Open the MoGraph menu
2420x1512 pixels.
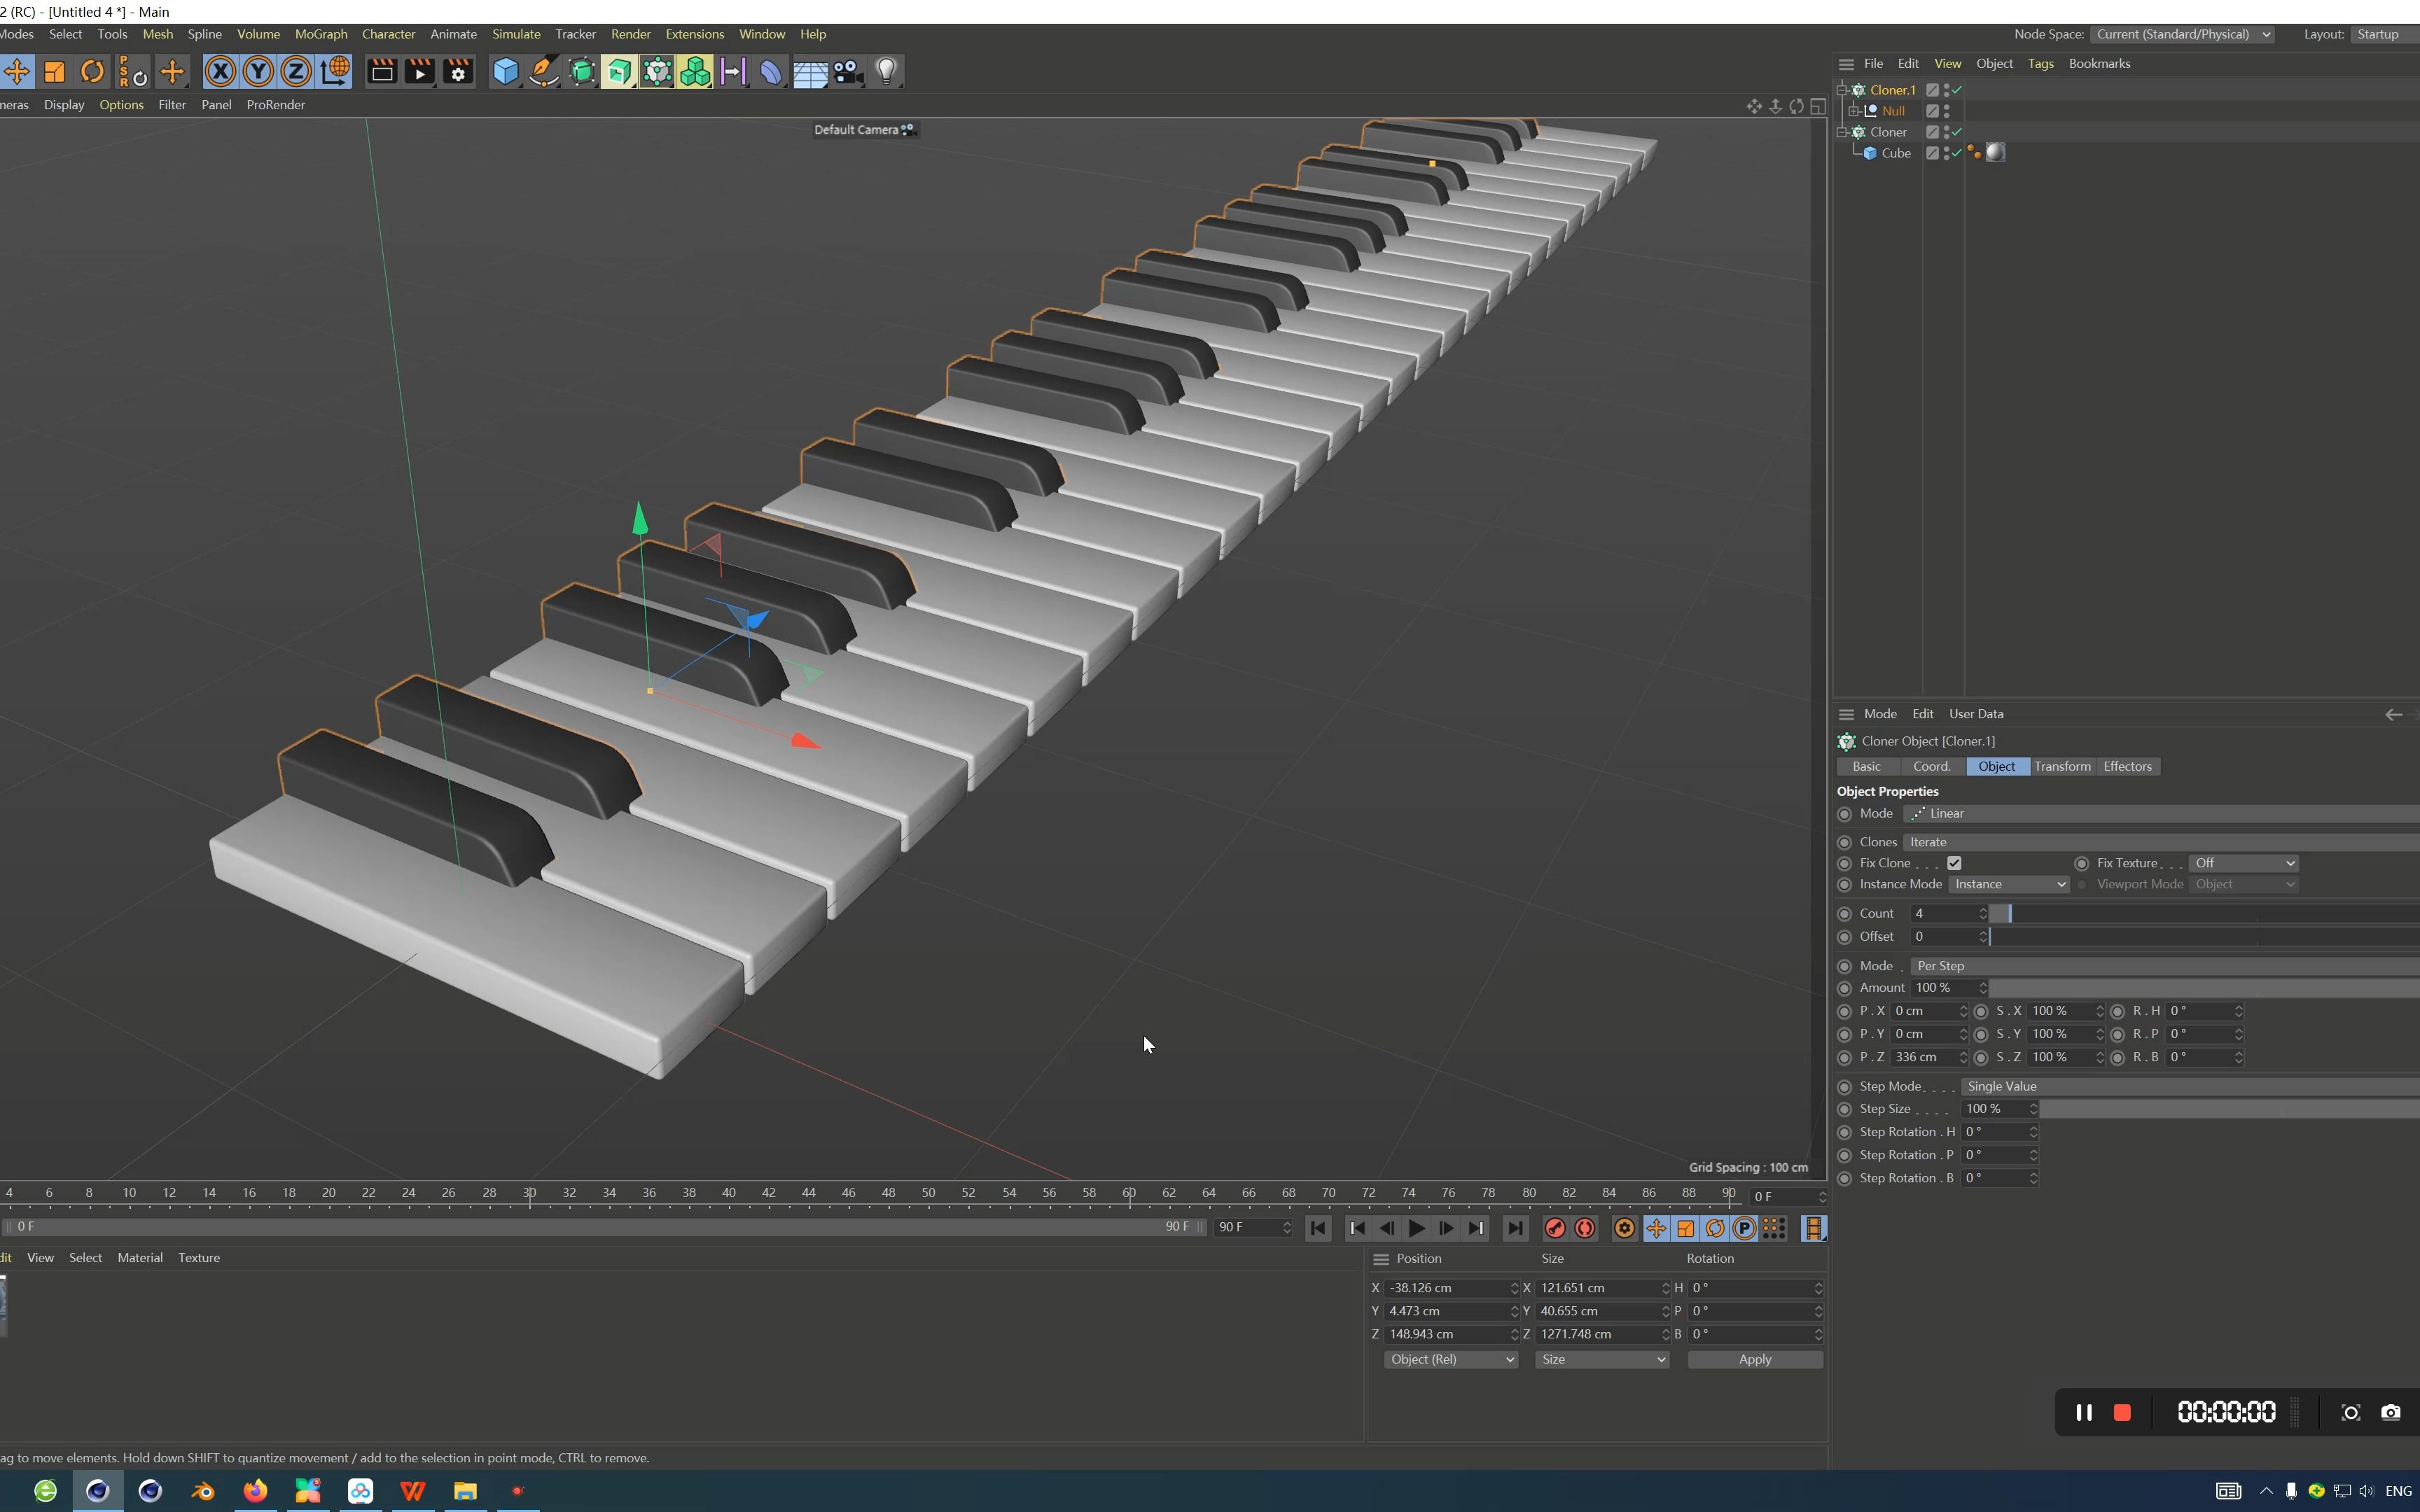click(x=320, y=33)
